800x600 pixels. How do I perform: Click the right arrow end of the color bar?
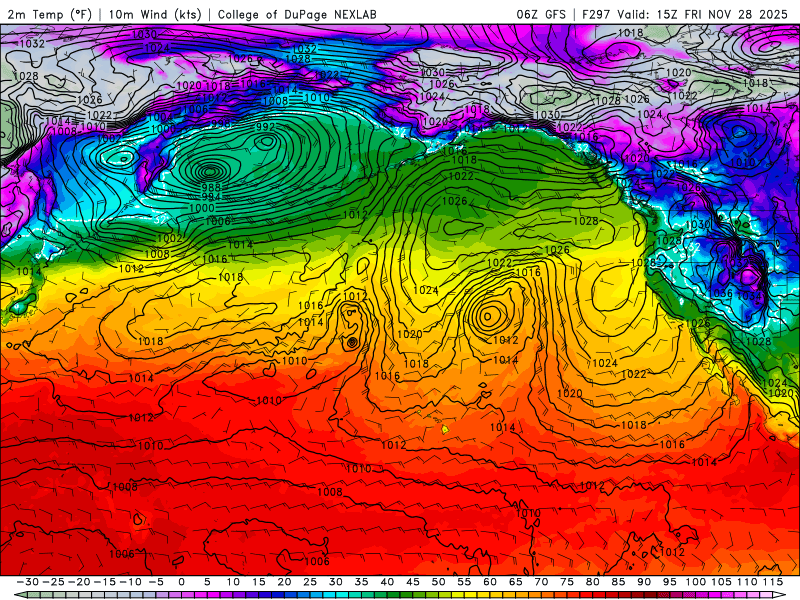[781, 595]
